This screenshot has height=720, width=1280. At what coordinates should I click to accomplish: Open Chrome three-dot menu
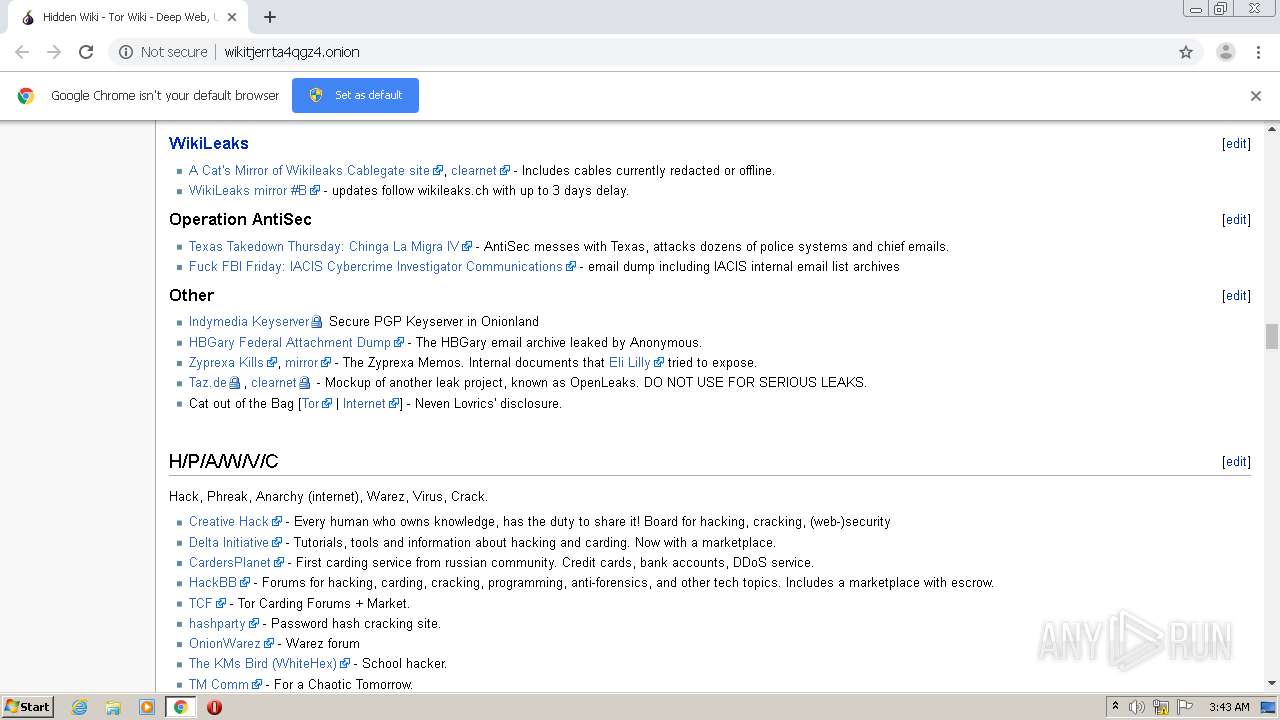pos(1258,52)
